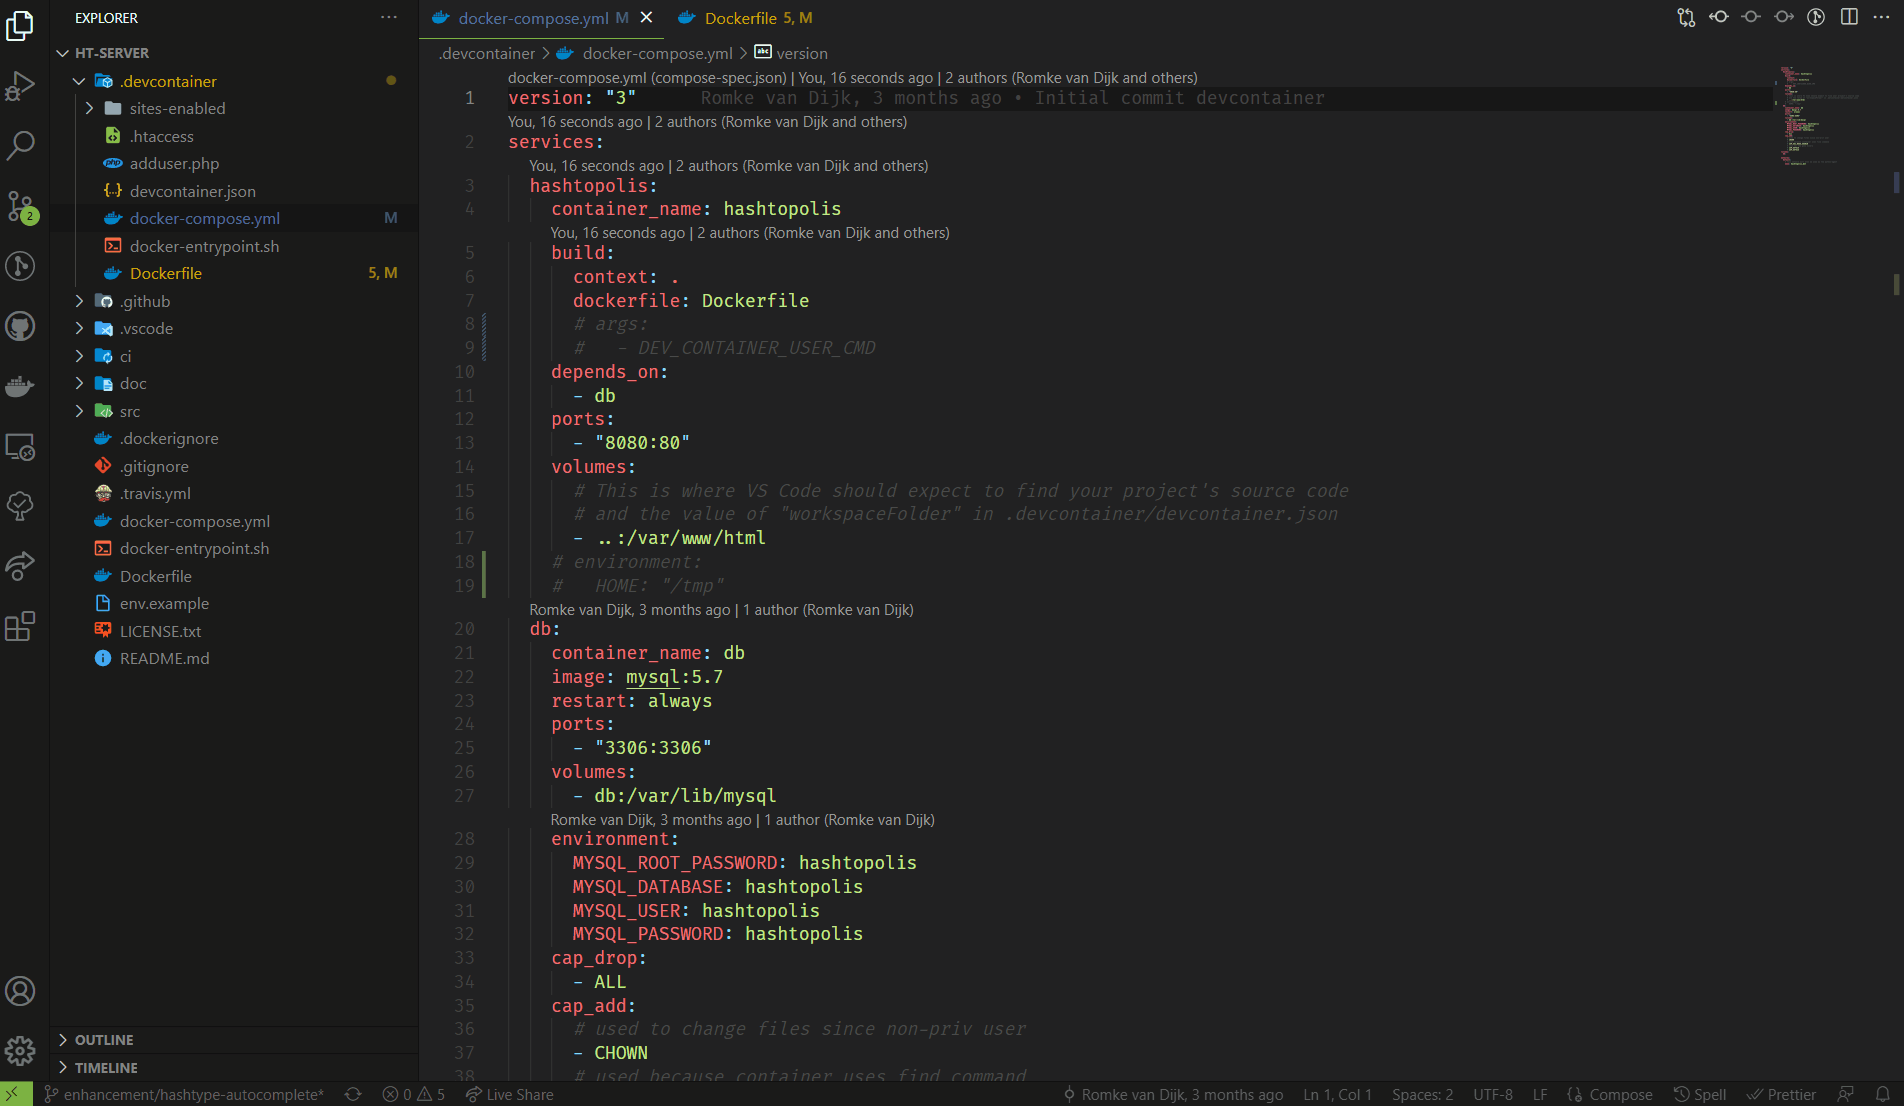1904x1106 pixels.
Task: Open README.md from the Explorer
Action: (x=163, y=658)
